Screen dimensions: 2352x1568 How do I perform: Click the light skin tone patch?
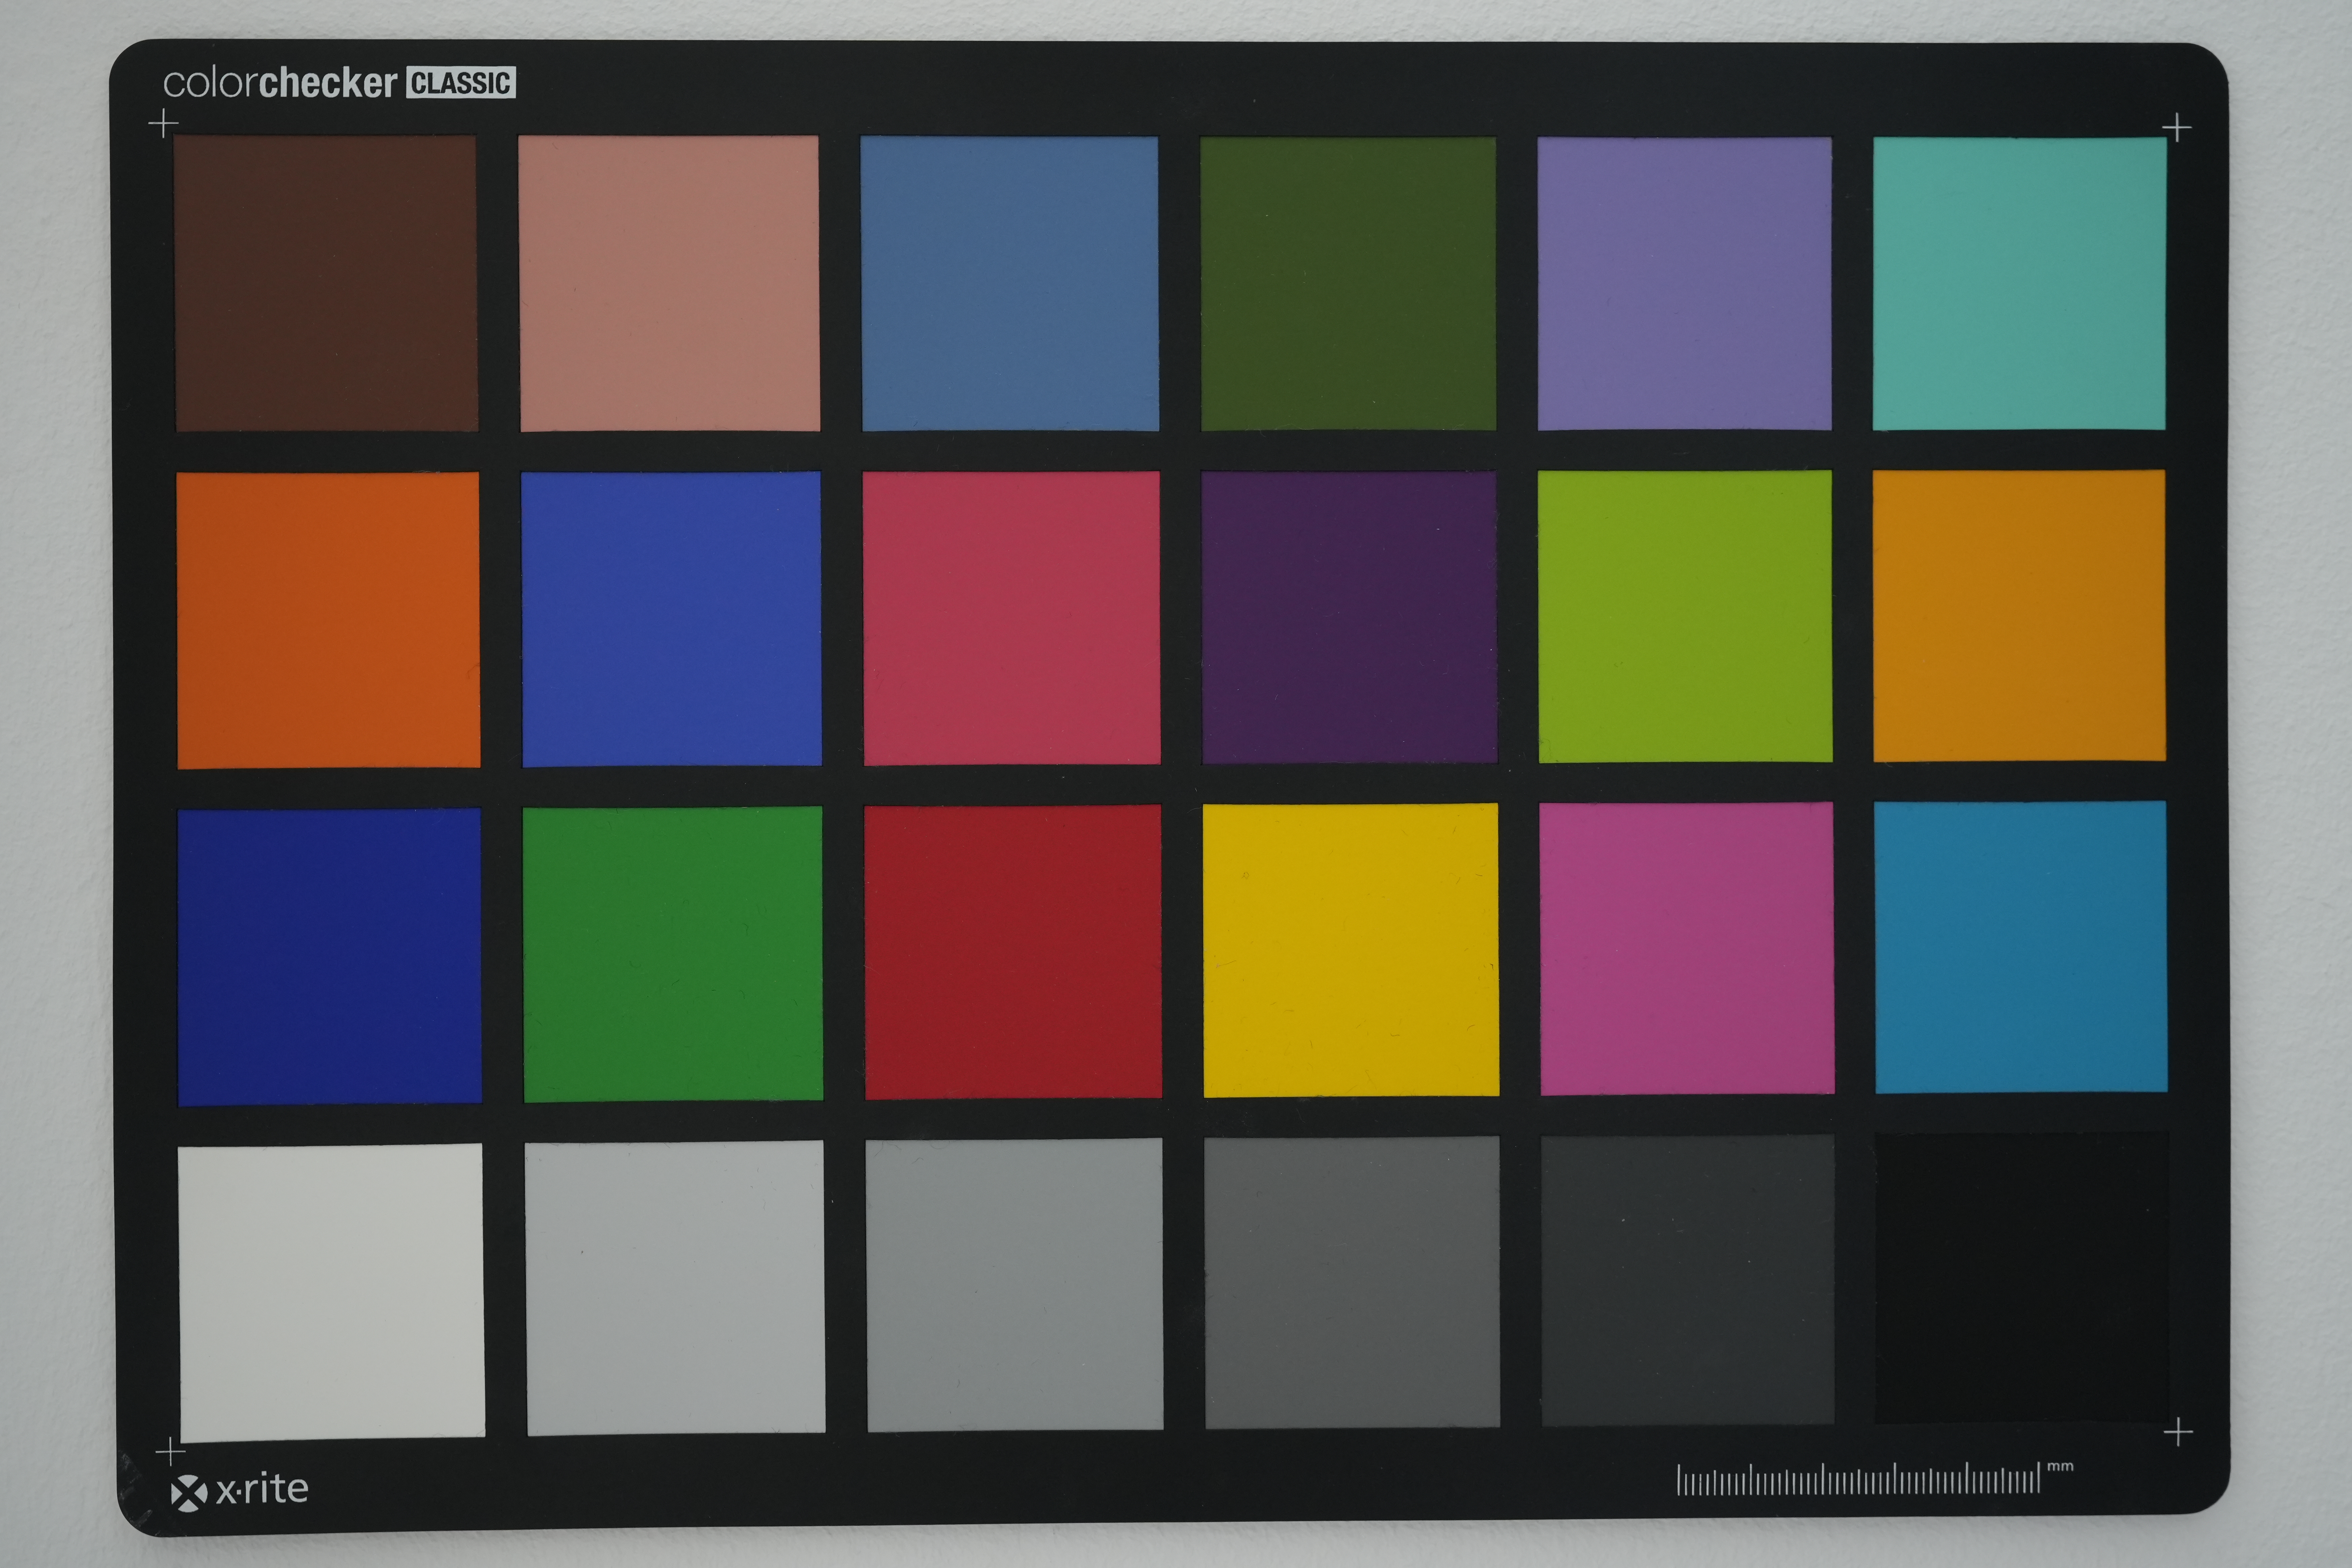coord(669,283)
